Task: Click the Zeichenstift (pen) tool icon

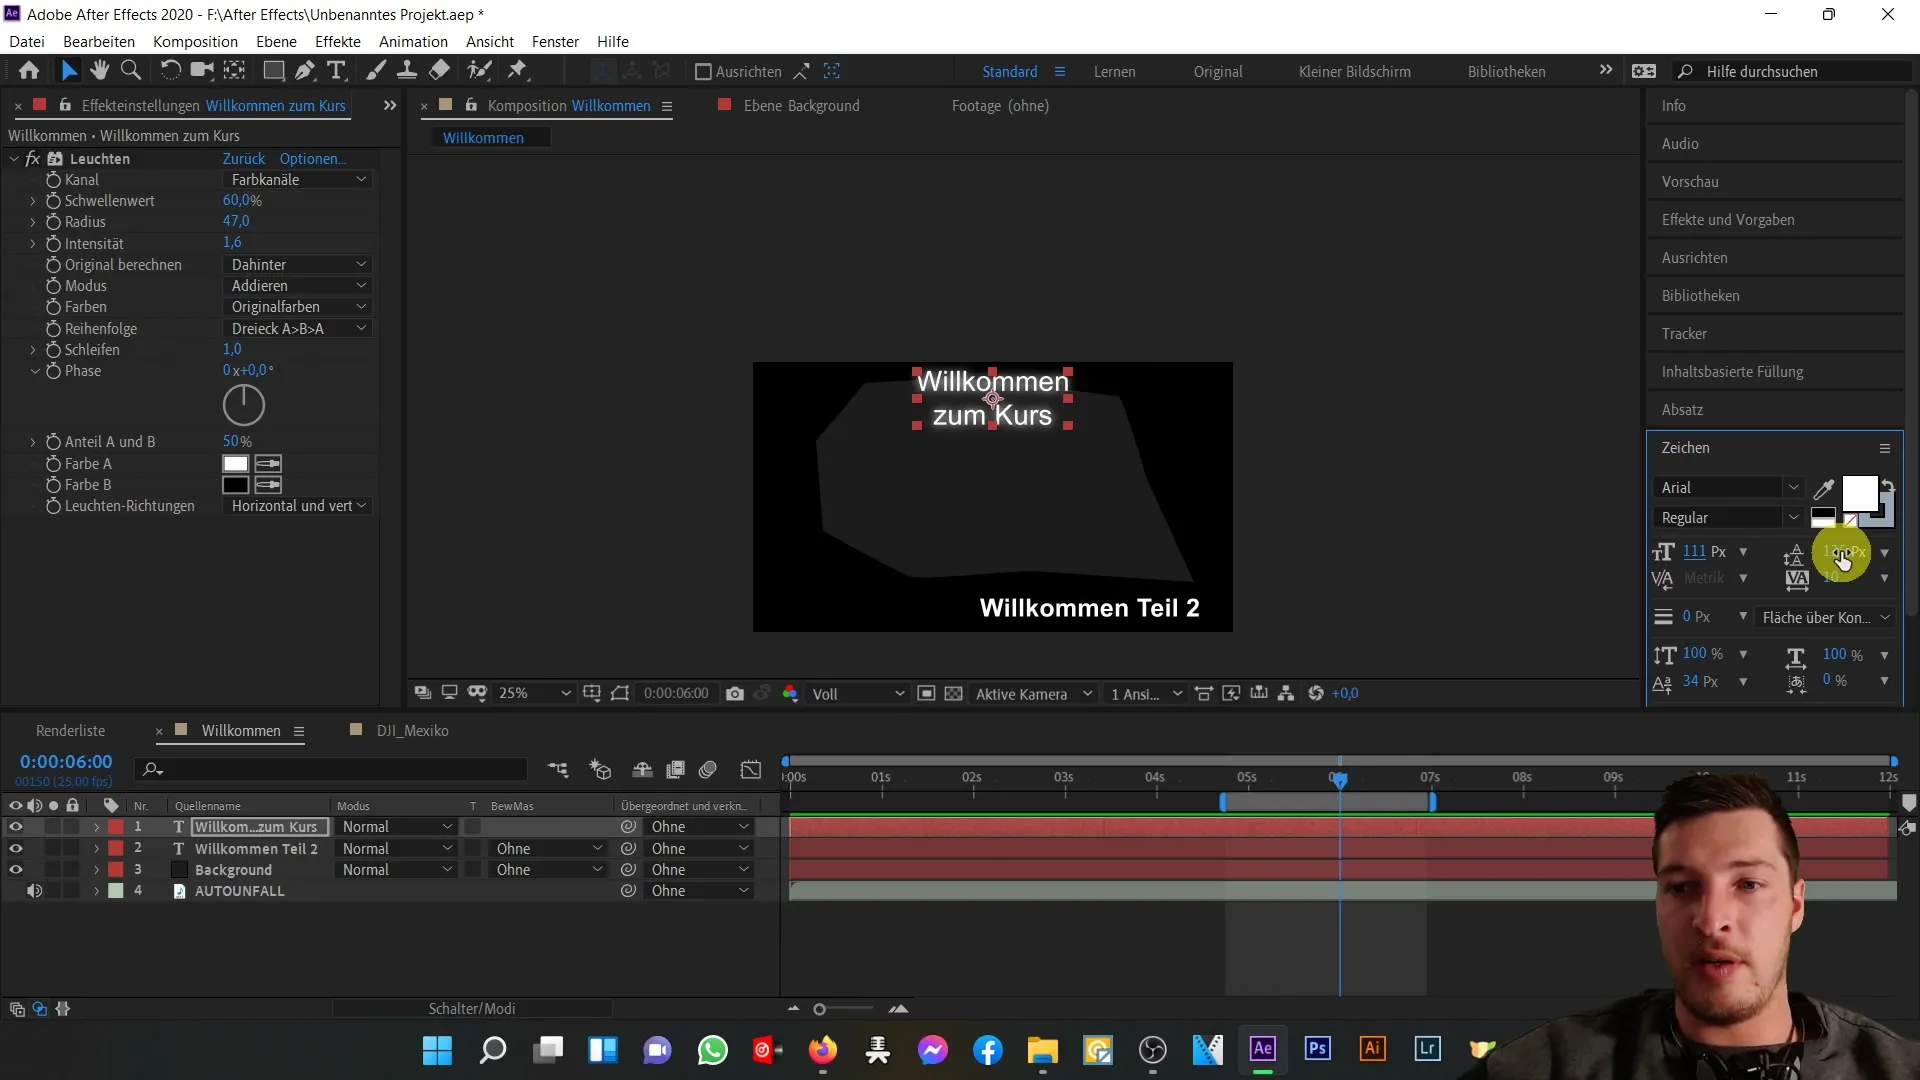Action: 301,71
